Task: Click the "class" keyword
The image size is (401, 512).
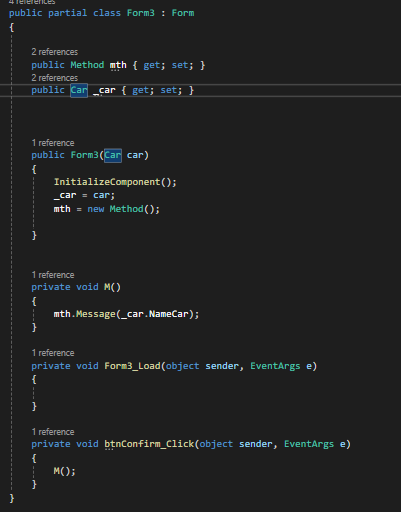Action: [107, 13]
